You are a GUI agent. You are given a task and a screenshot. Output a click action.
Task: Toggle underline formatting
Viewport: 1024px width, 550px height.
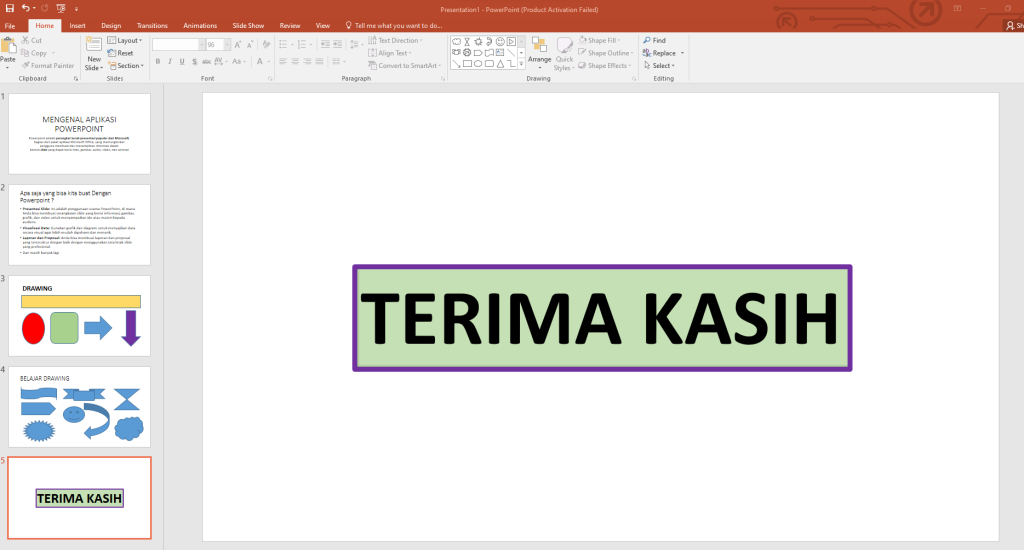(183, 62)
